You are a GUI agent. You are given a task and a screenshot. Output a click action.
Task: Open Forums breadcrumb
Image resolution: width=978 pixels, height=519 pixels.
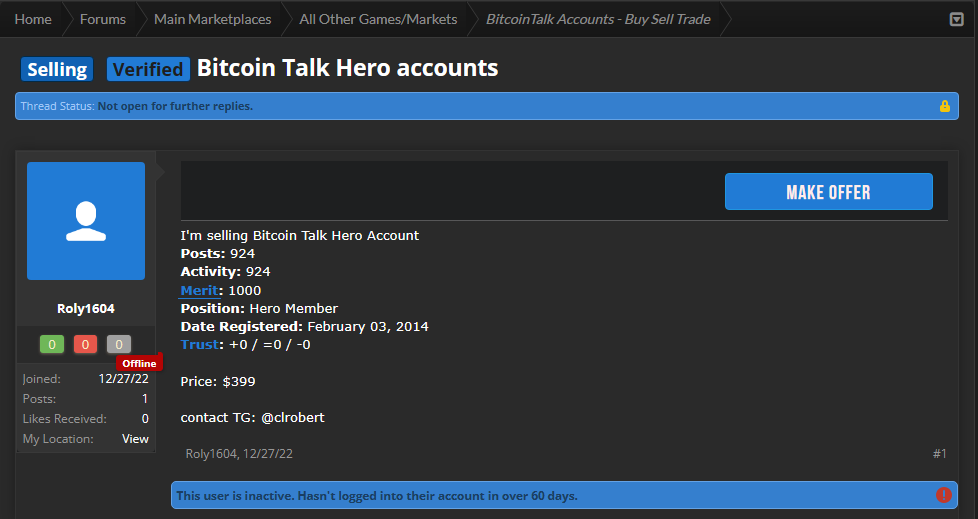coord(103,19)
